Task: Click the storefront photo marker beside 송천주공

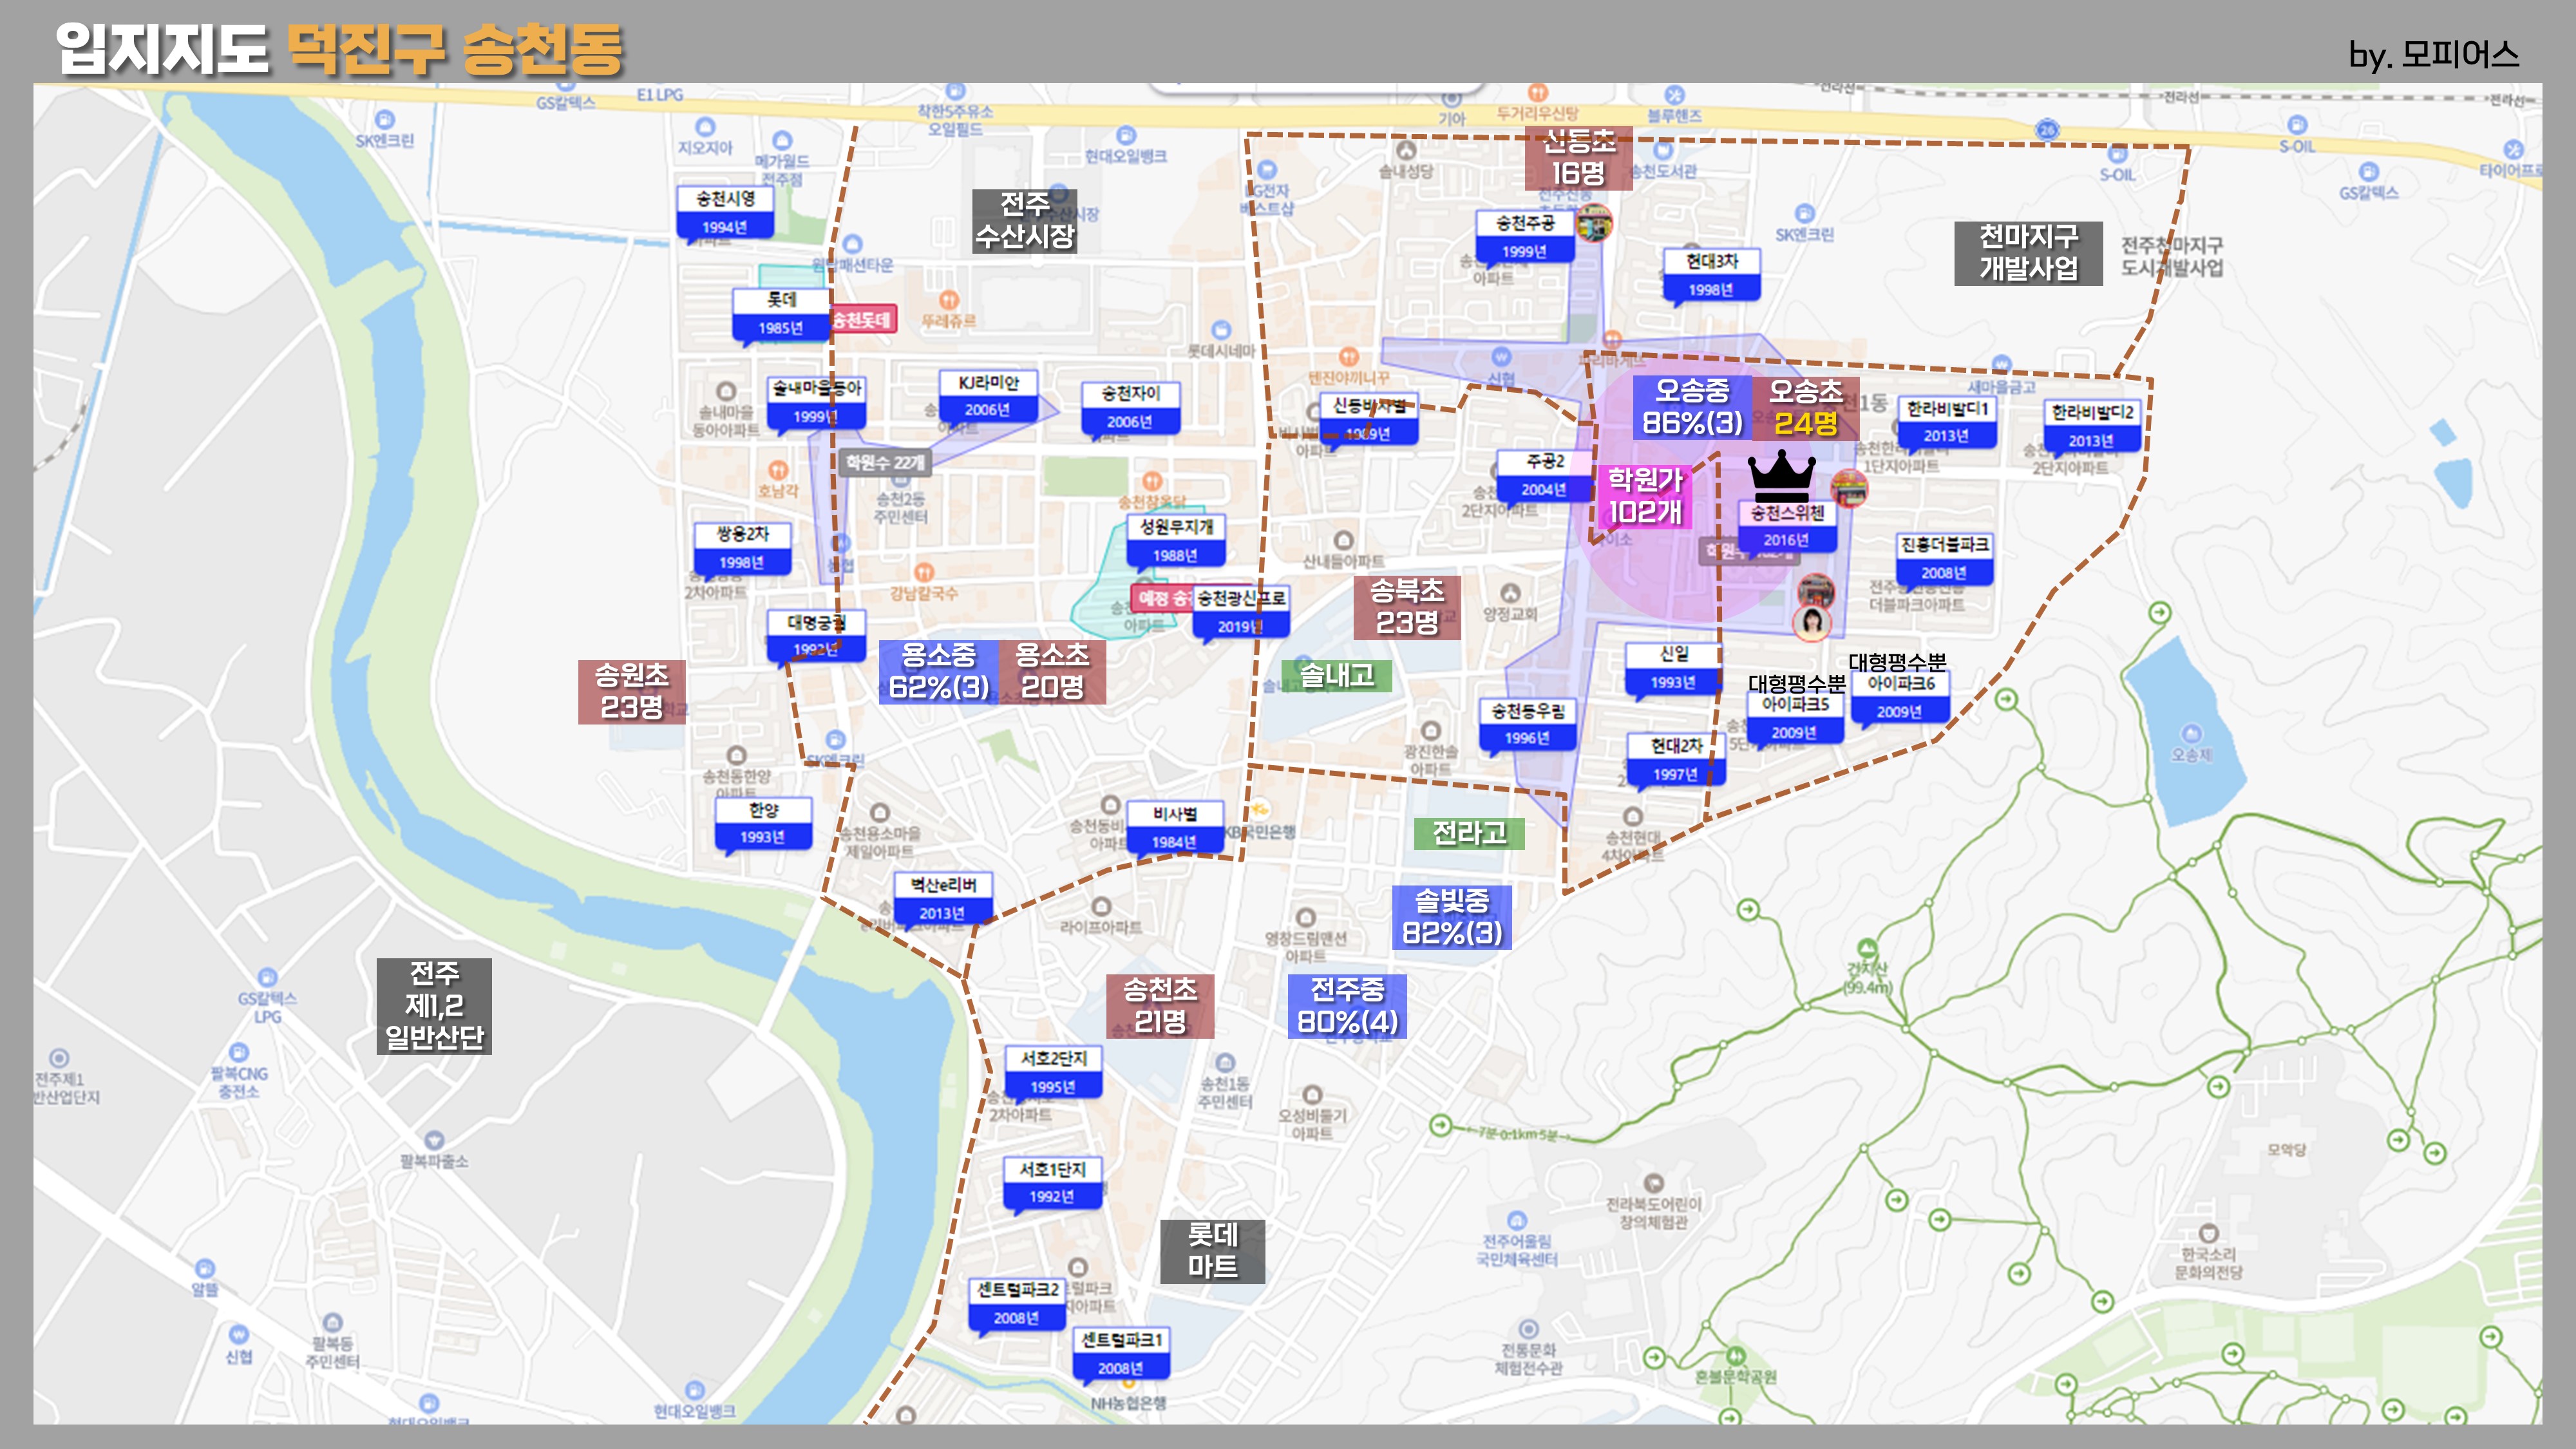Action: (x=1594, y=224)
